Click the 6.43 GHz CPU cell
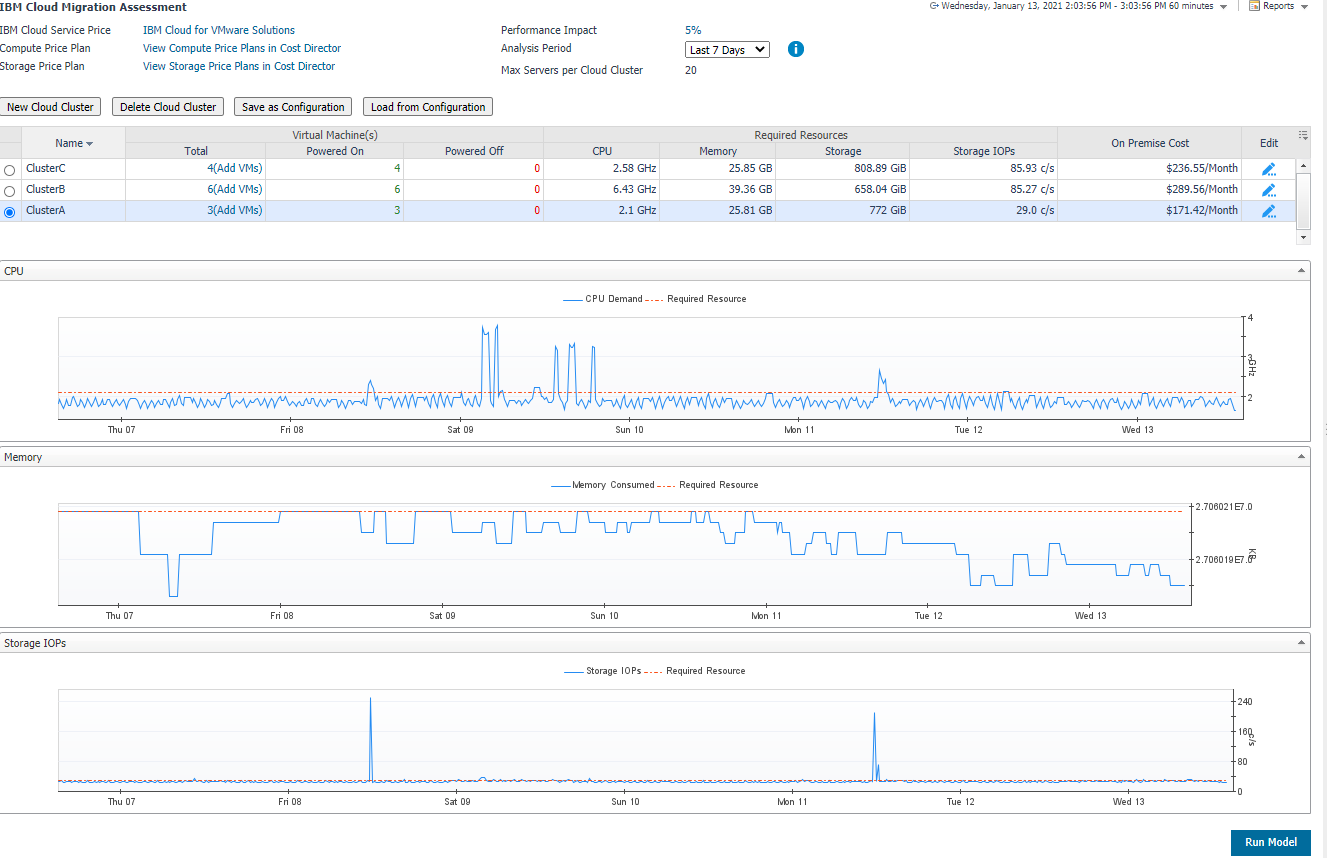 (602, 190)
